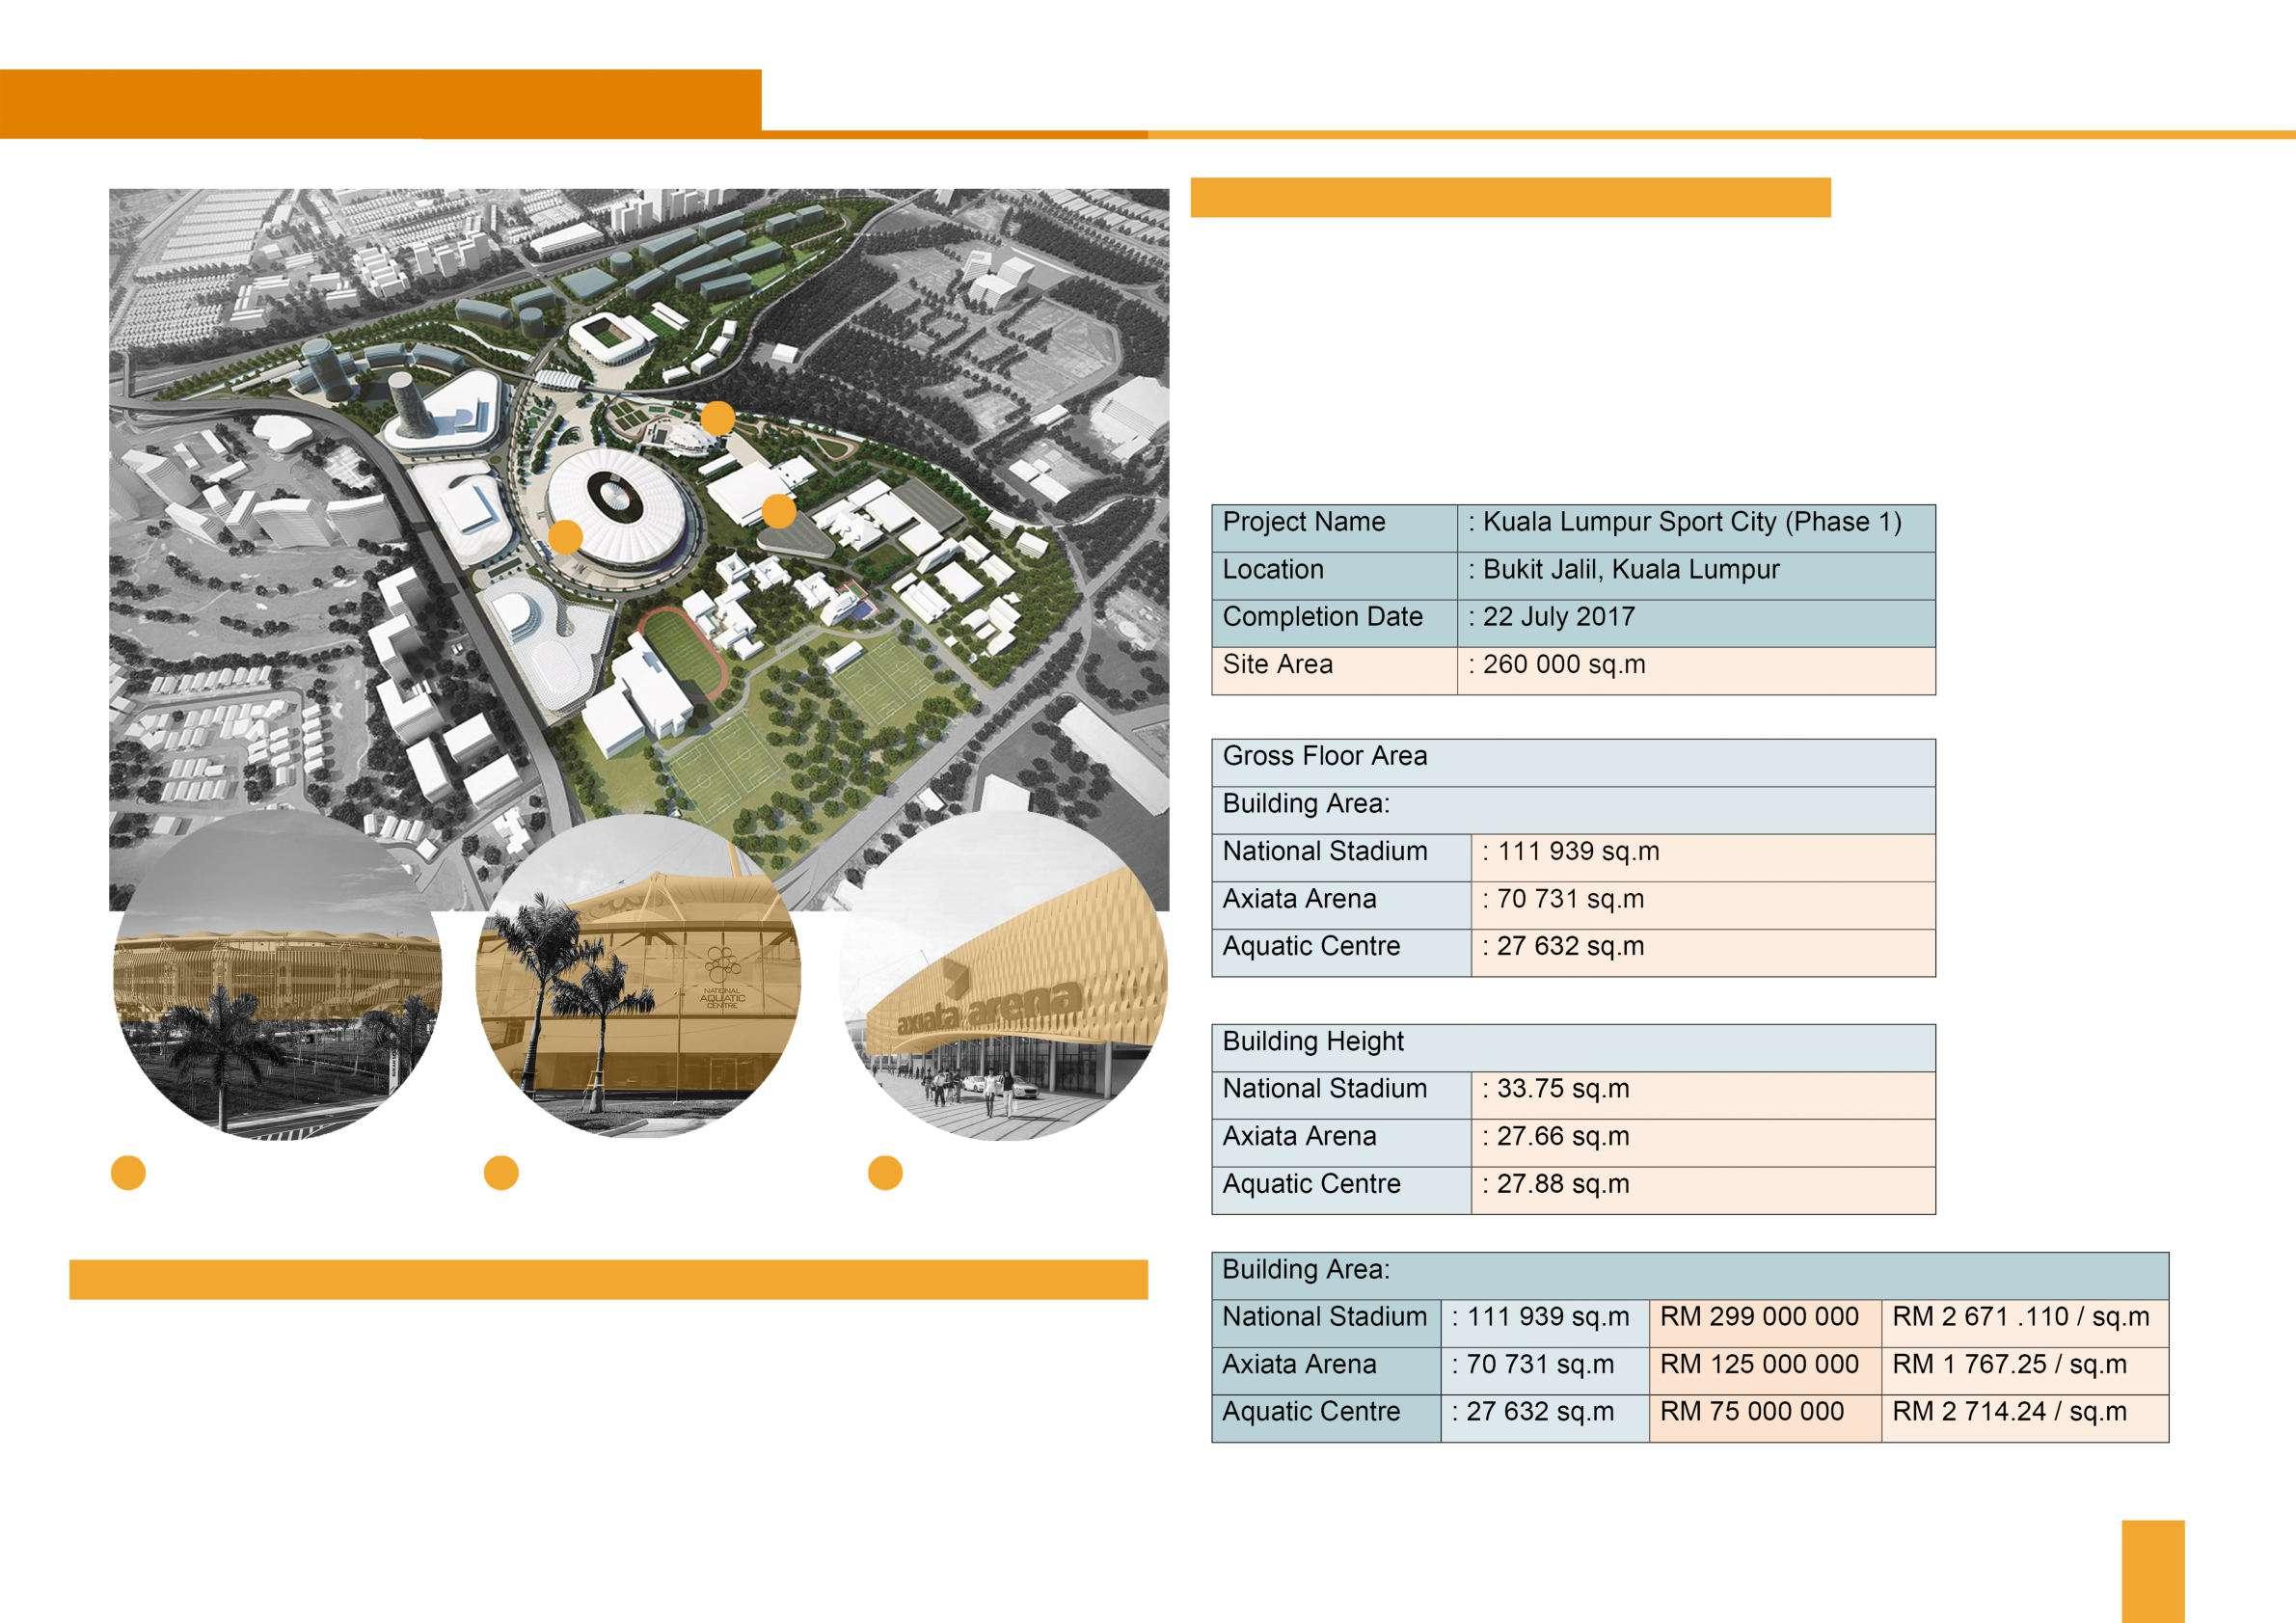
Task: Select the dark orange title bar at top left
Action: [x=380, y=103]
